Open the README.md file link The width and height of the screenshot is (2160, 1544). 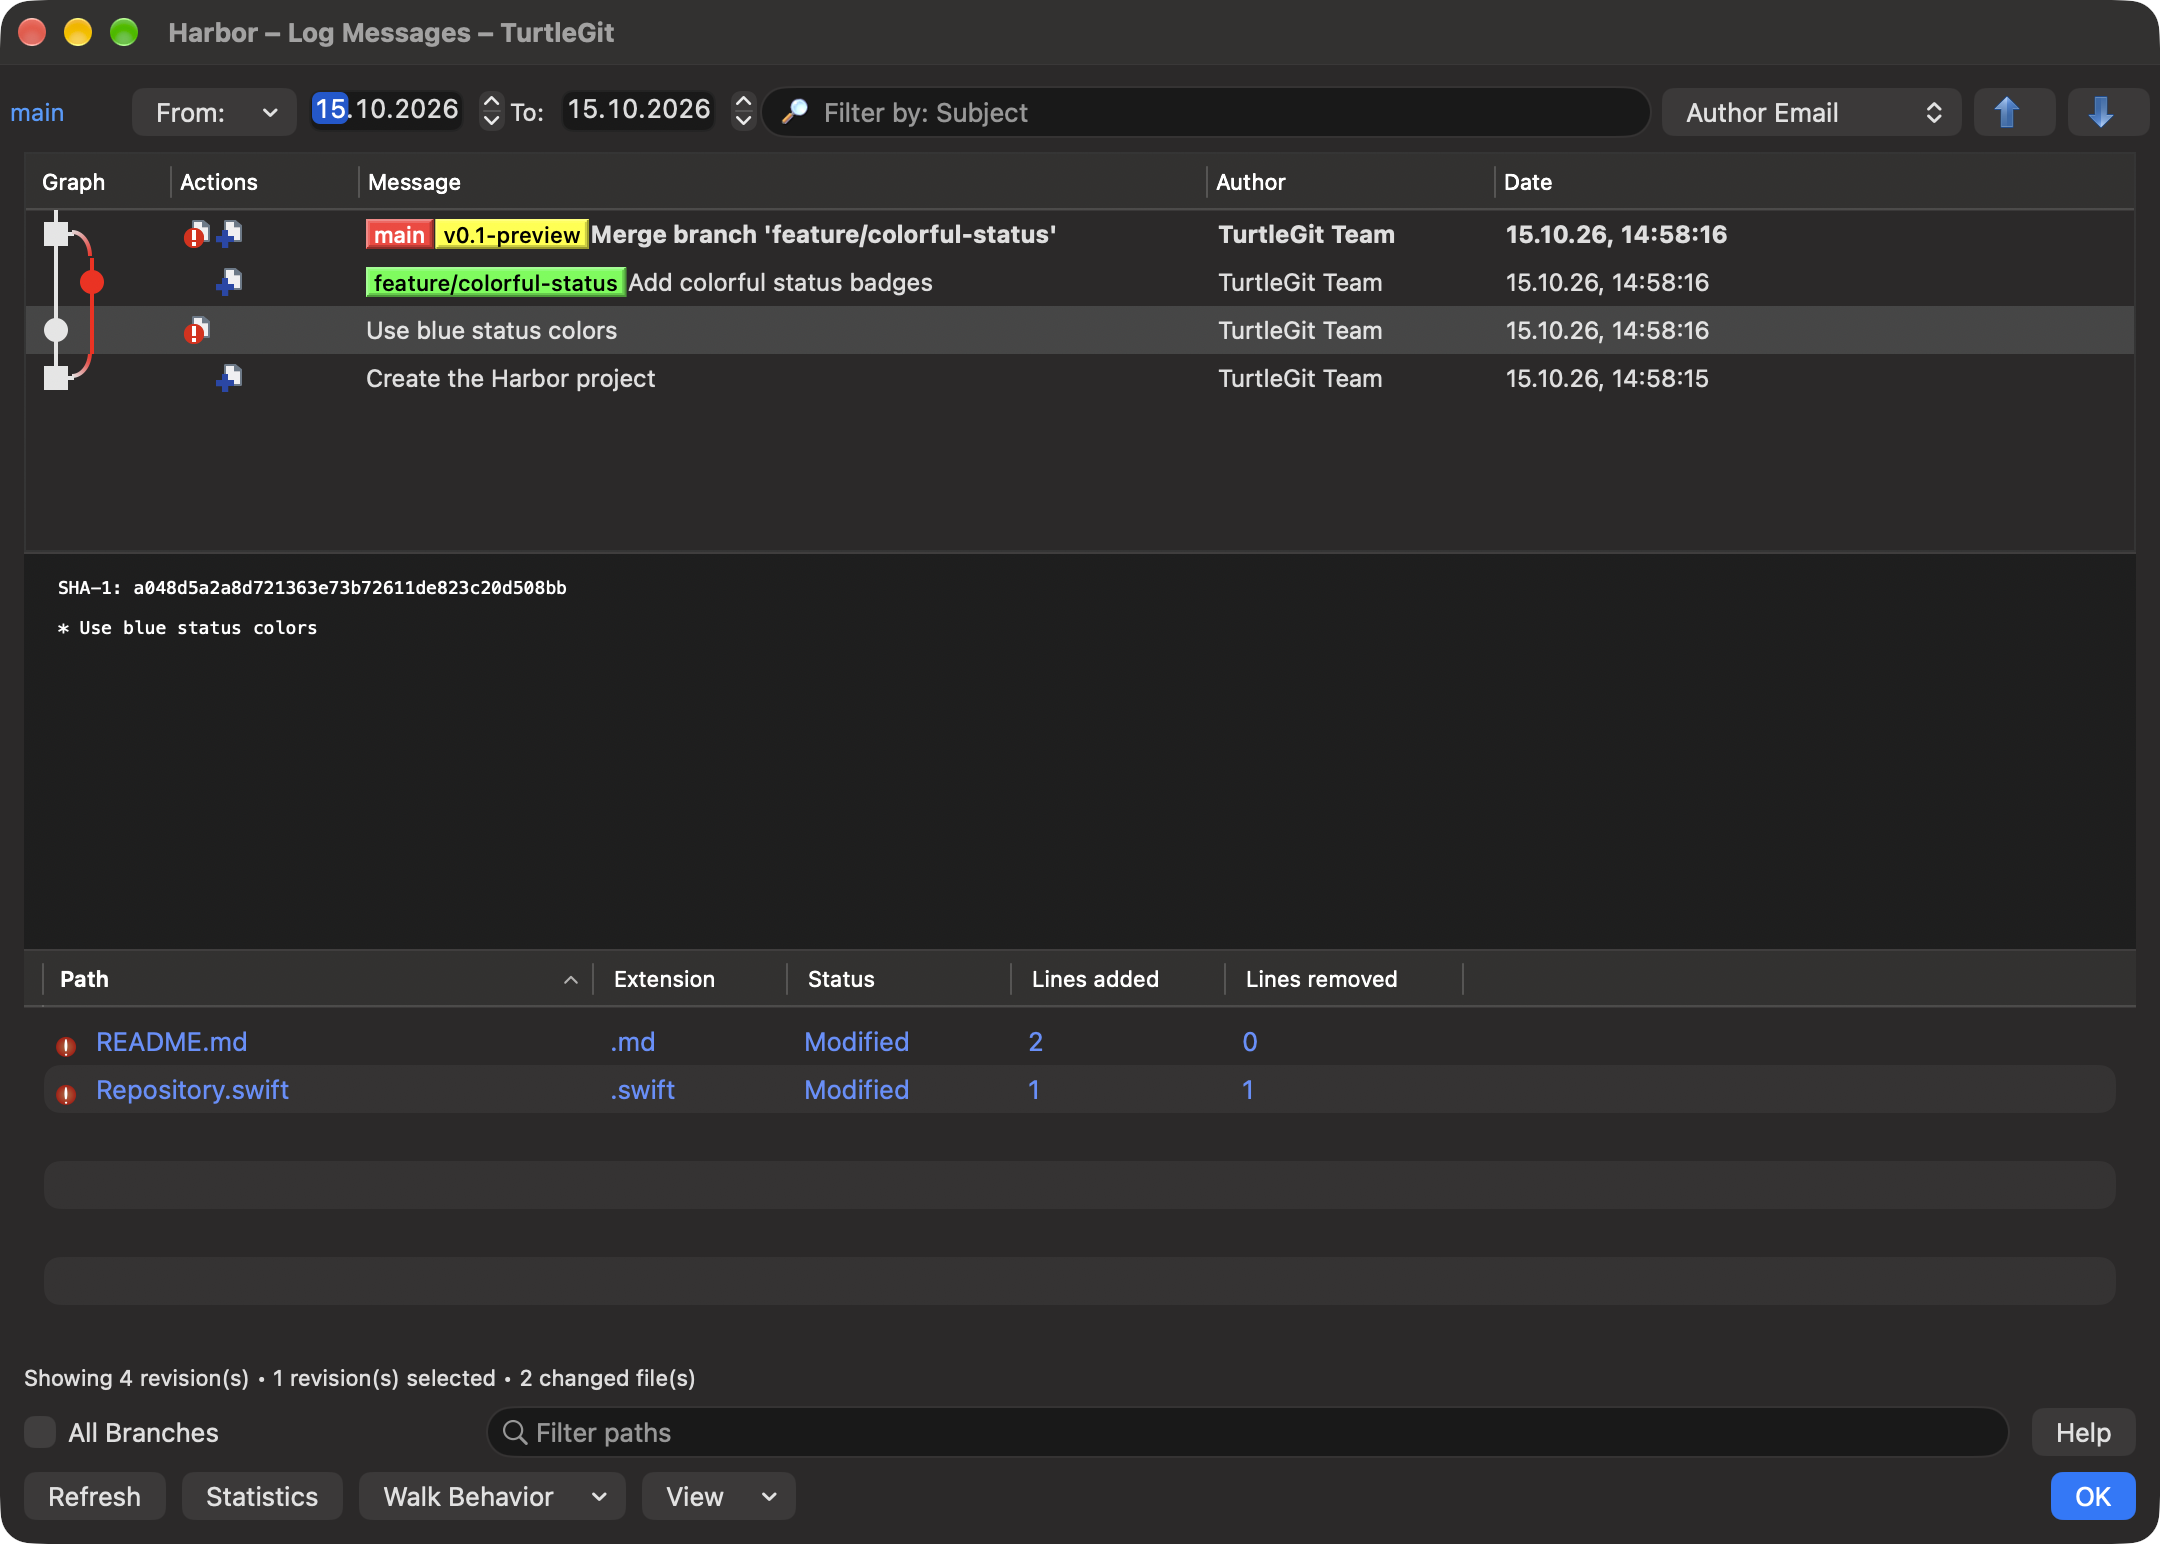click(x=171, y=1041)
